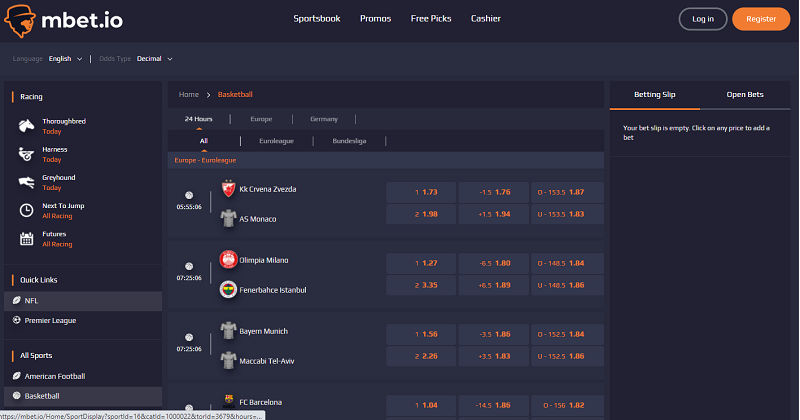Click the Kk Crvena Zvezda team crest
The width and height of the screenshot is (800, 420).
[x=228, y=189]
